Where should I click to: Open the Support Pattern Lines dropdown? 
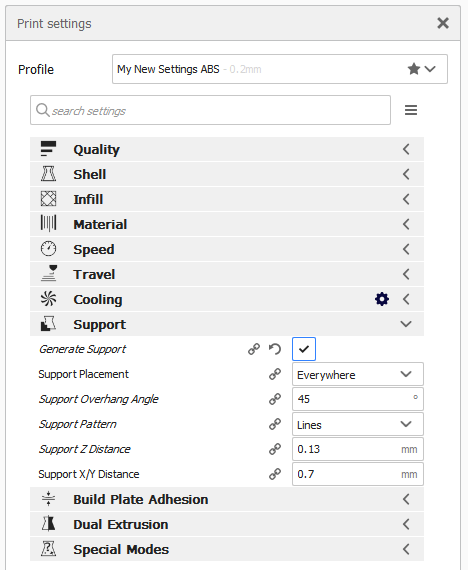pos(358,424)
